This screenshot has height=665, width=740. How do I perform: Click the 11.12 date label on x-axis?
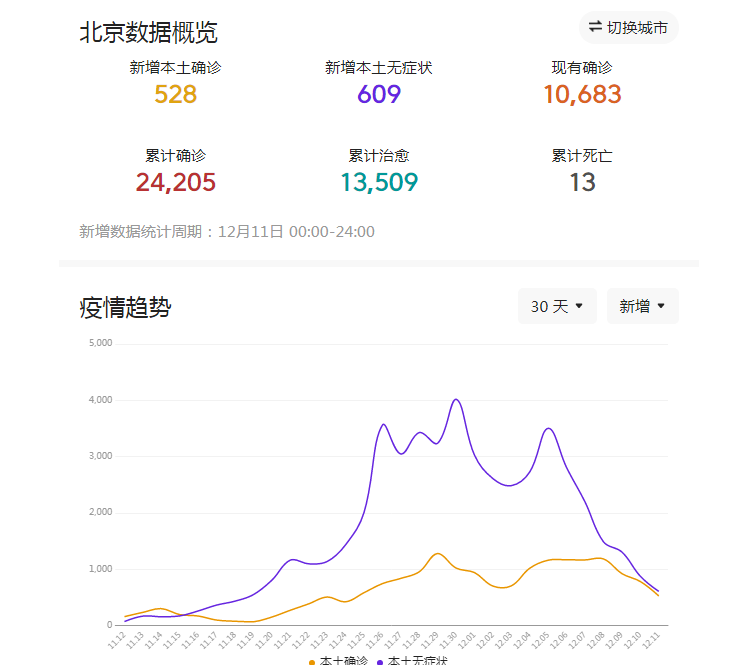117,639
